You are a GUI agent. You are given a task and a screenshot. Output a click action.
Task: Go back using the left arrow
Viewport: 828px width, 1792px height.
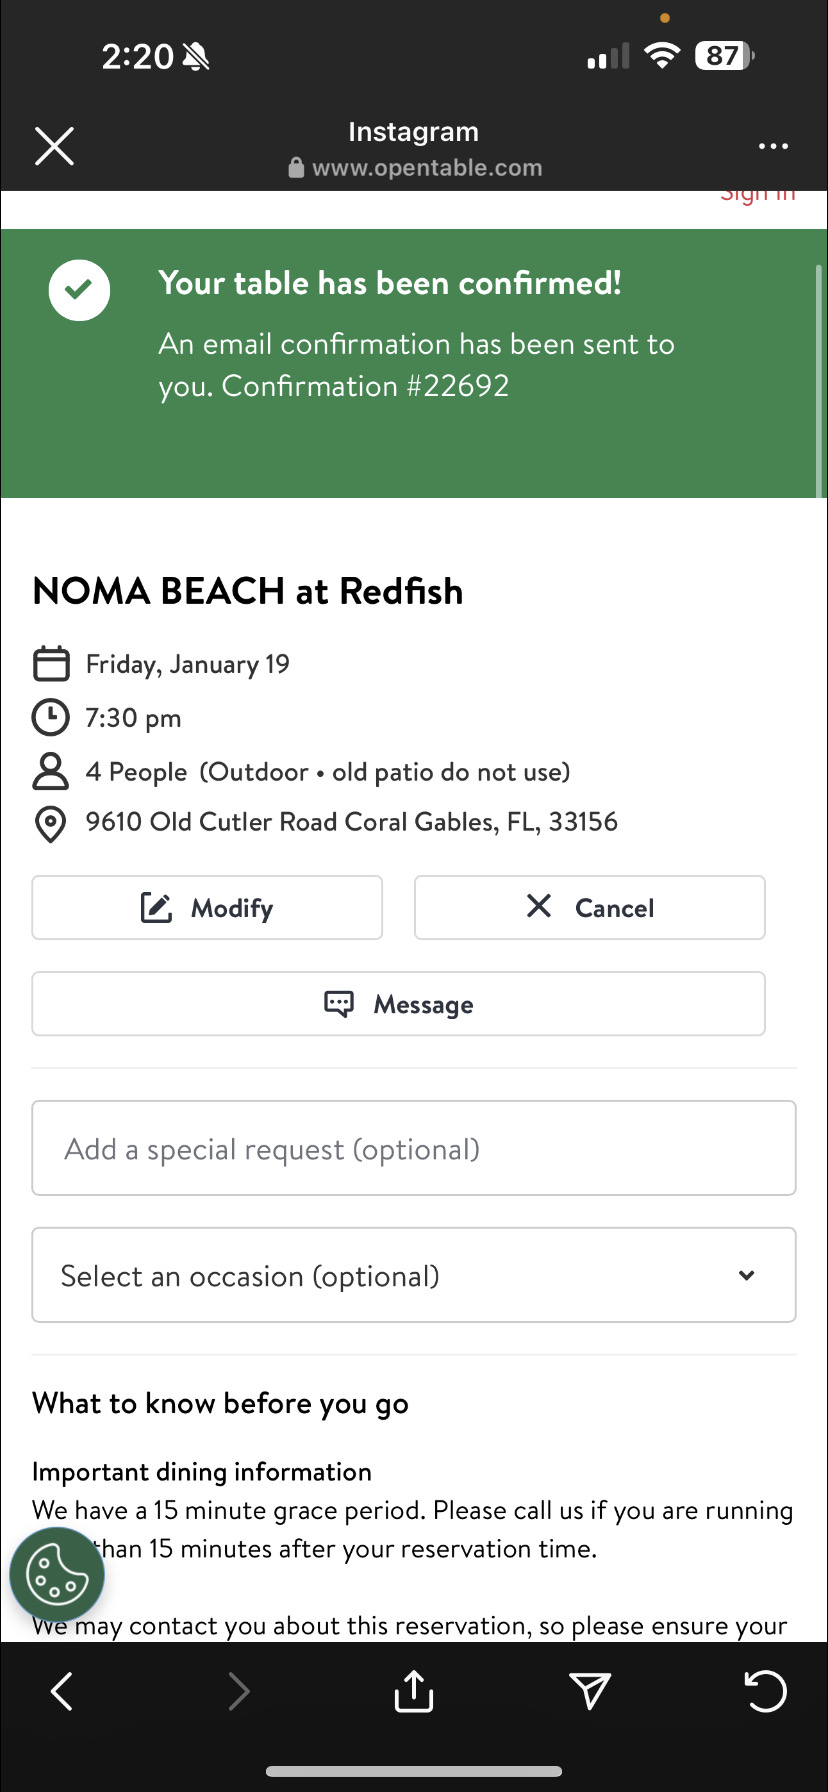pos(62,1691)
